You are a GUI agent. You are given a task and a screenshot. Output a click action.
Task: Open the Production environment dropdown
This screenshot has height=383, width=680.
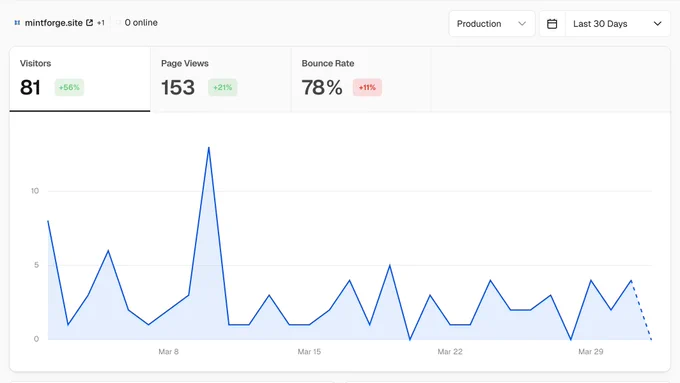click(x=492, y=24)
